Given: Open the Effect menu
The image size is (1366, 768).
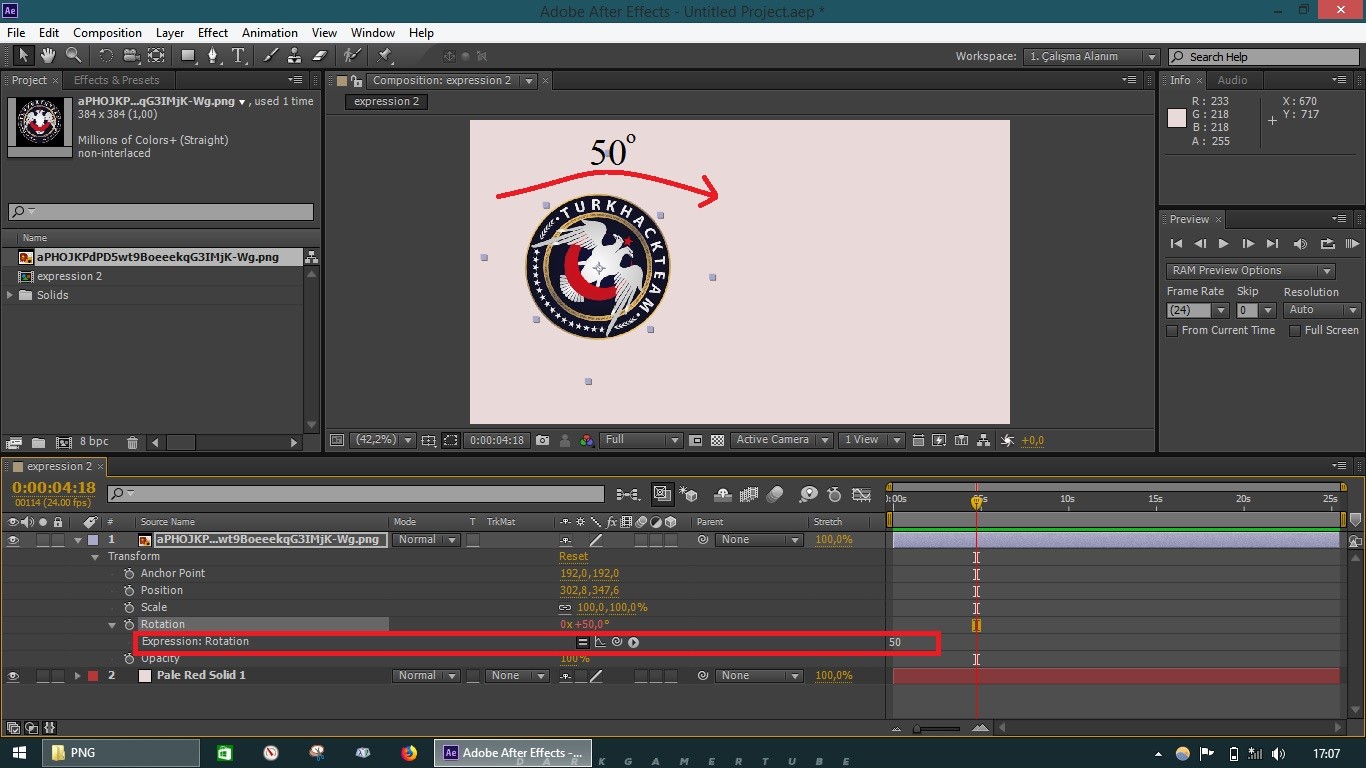Looking at the screenshot, I should point(213,33).
